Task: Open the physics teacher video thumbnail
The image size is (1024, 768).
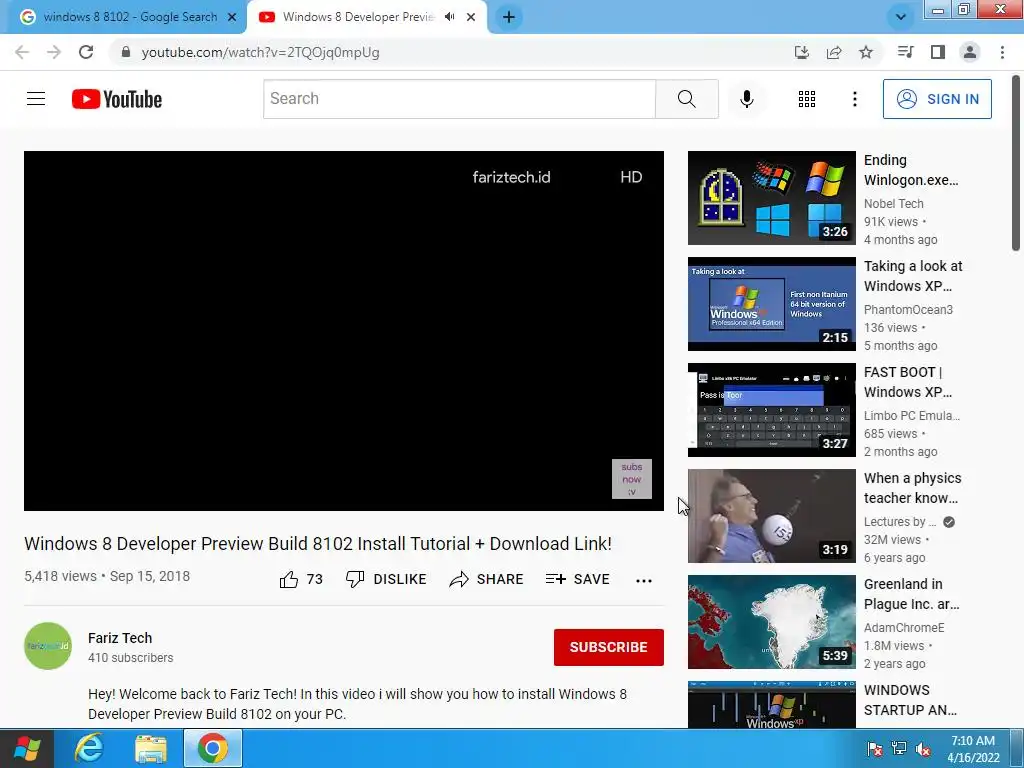Action: (x=771, y=516)
